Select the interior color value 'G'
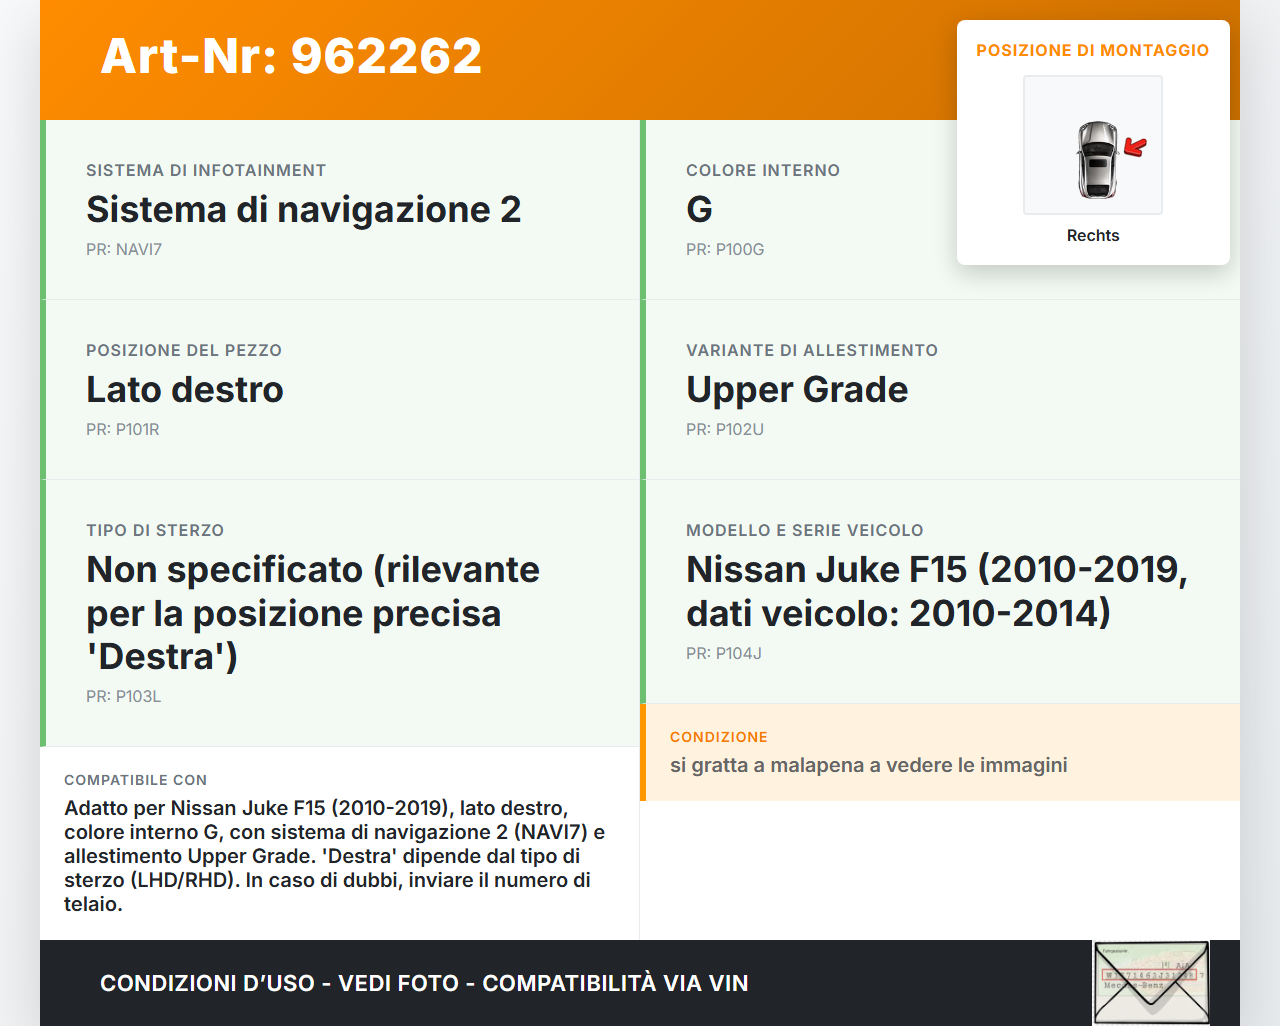1280x1026 pixels. [699, 210]
